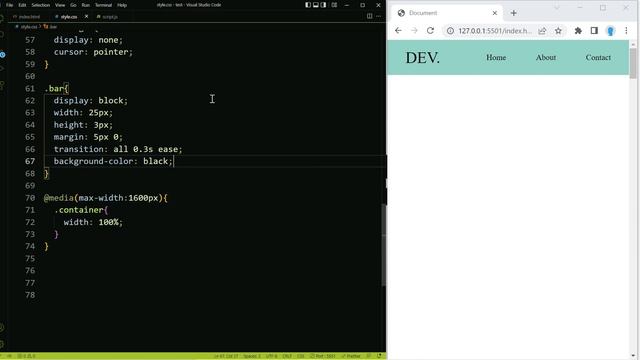Open the Chrome three-dot menu
The height and width of the screenshot is (360, 640).
pos(626,31)
